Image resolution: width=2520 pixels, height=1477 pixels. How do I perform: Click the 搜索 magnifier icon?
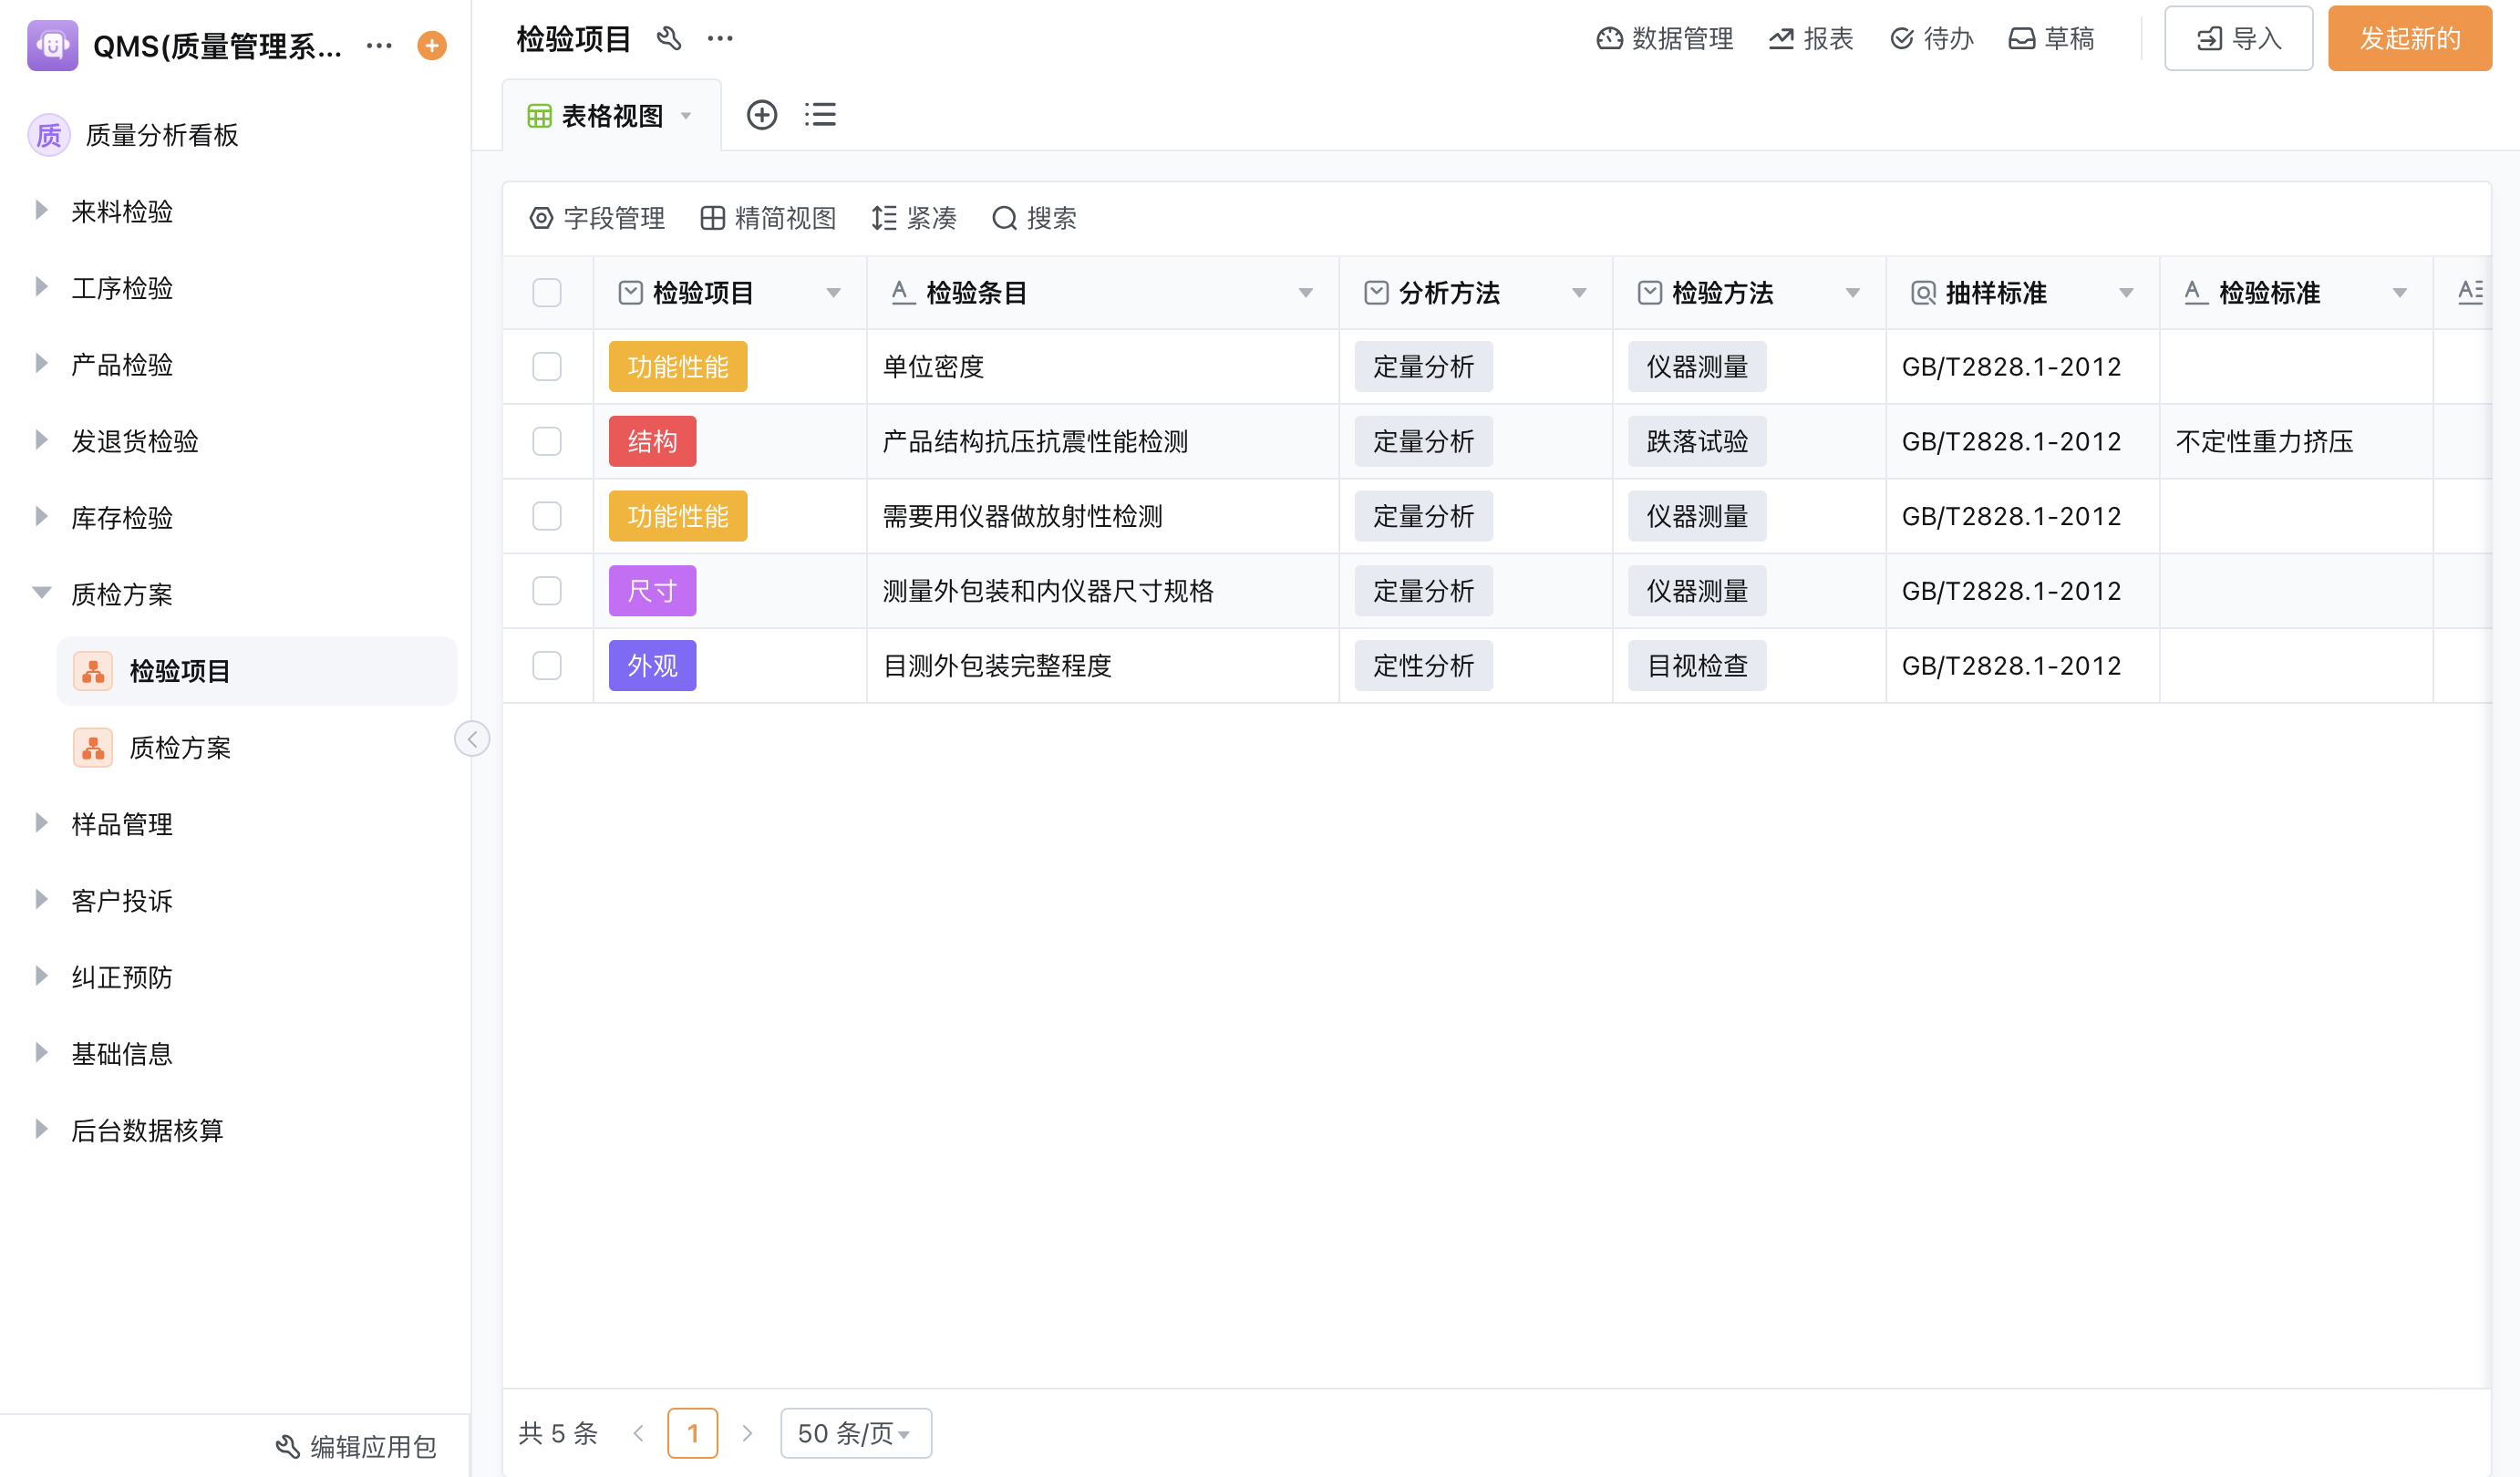point(1004,218)
